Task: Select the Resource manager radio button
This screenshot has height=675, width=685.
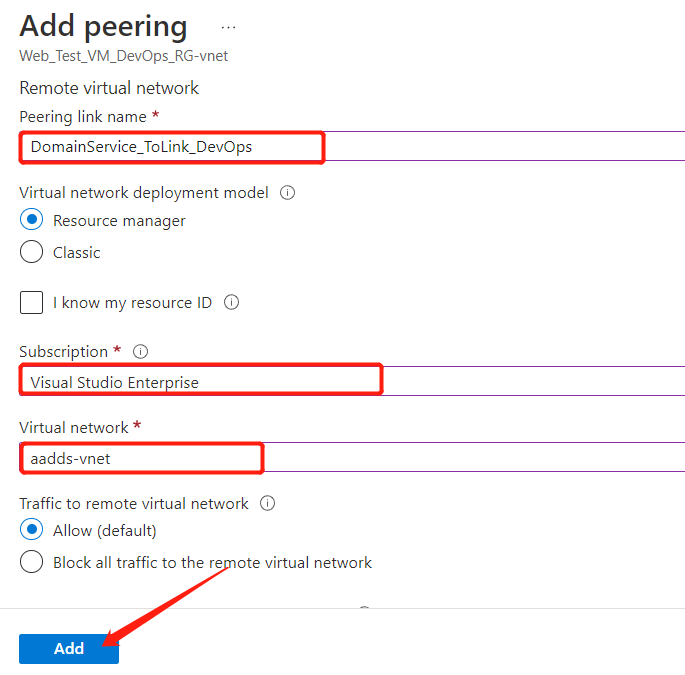Action: pyautogui.click(x=31, y=219)
